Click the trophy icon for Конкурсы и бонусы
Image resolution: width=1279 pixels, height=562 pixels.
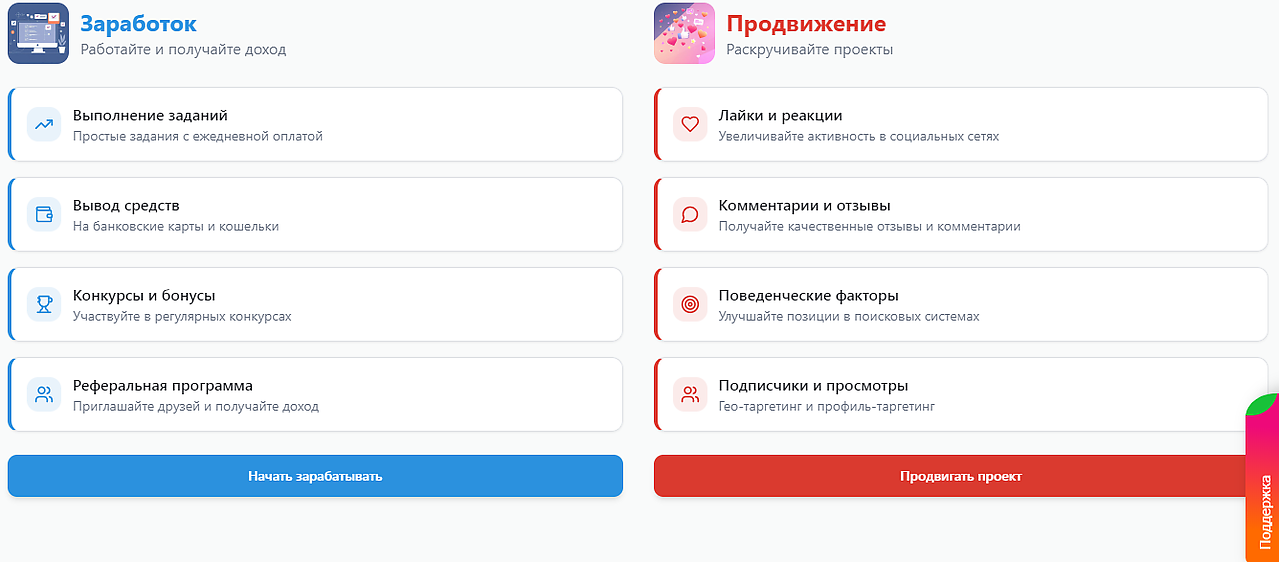tap(44, 304)
